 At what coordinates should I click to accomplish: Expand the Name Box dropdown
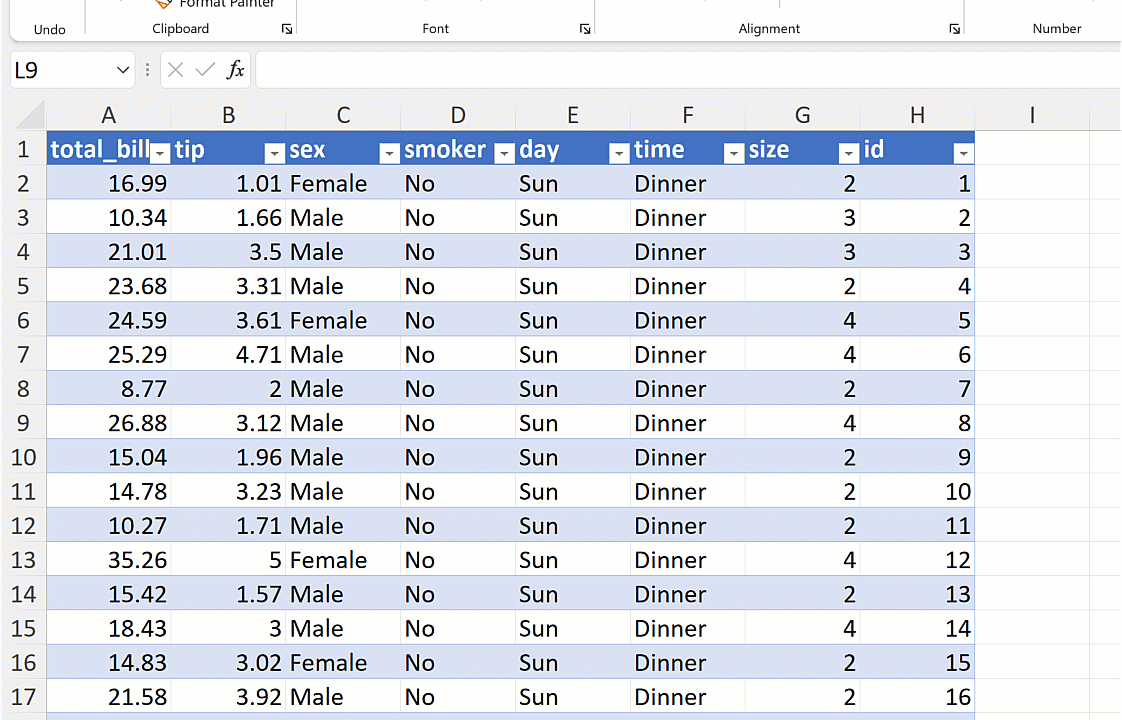(x=124, y=70)
